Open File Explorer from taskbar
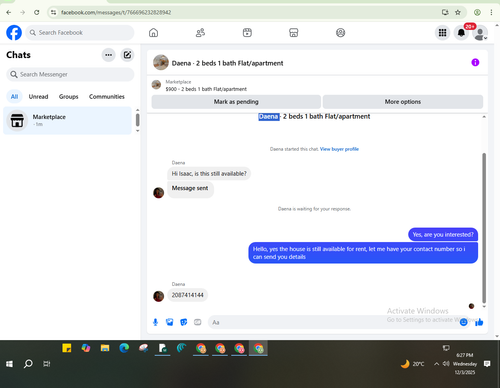The image size is (500, 388). [105, 348]
